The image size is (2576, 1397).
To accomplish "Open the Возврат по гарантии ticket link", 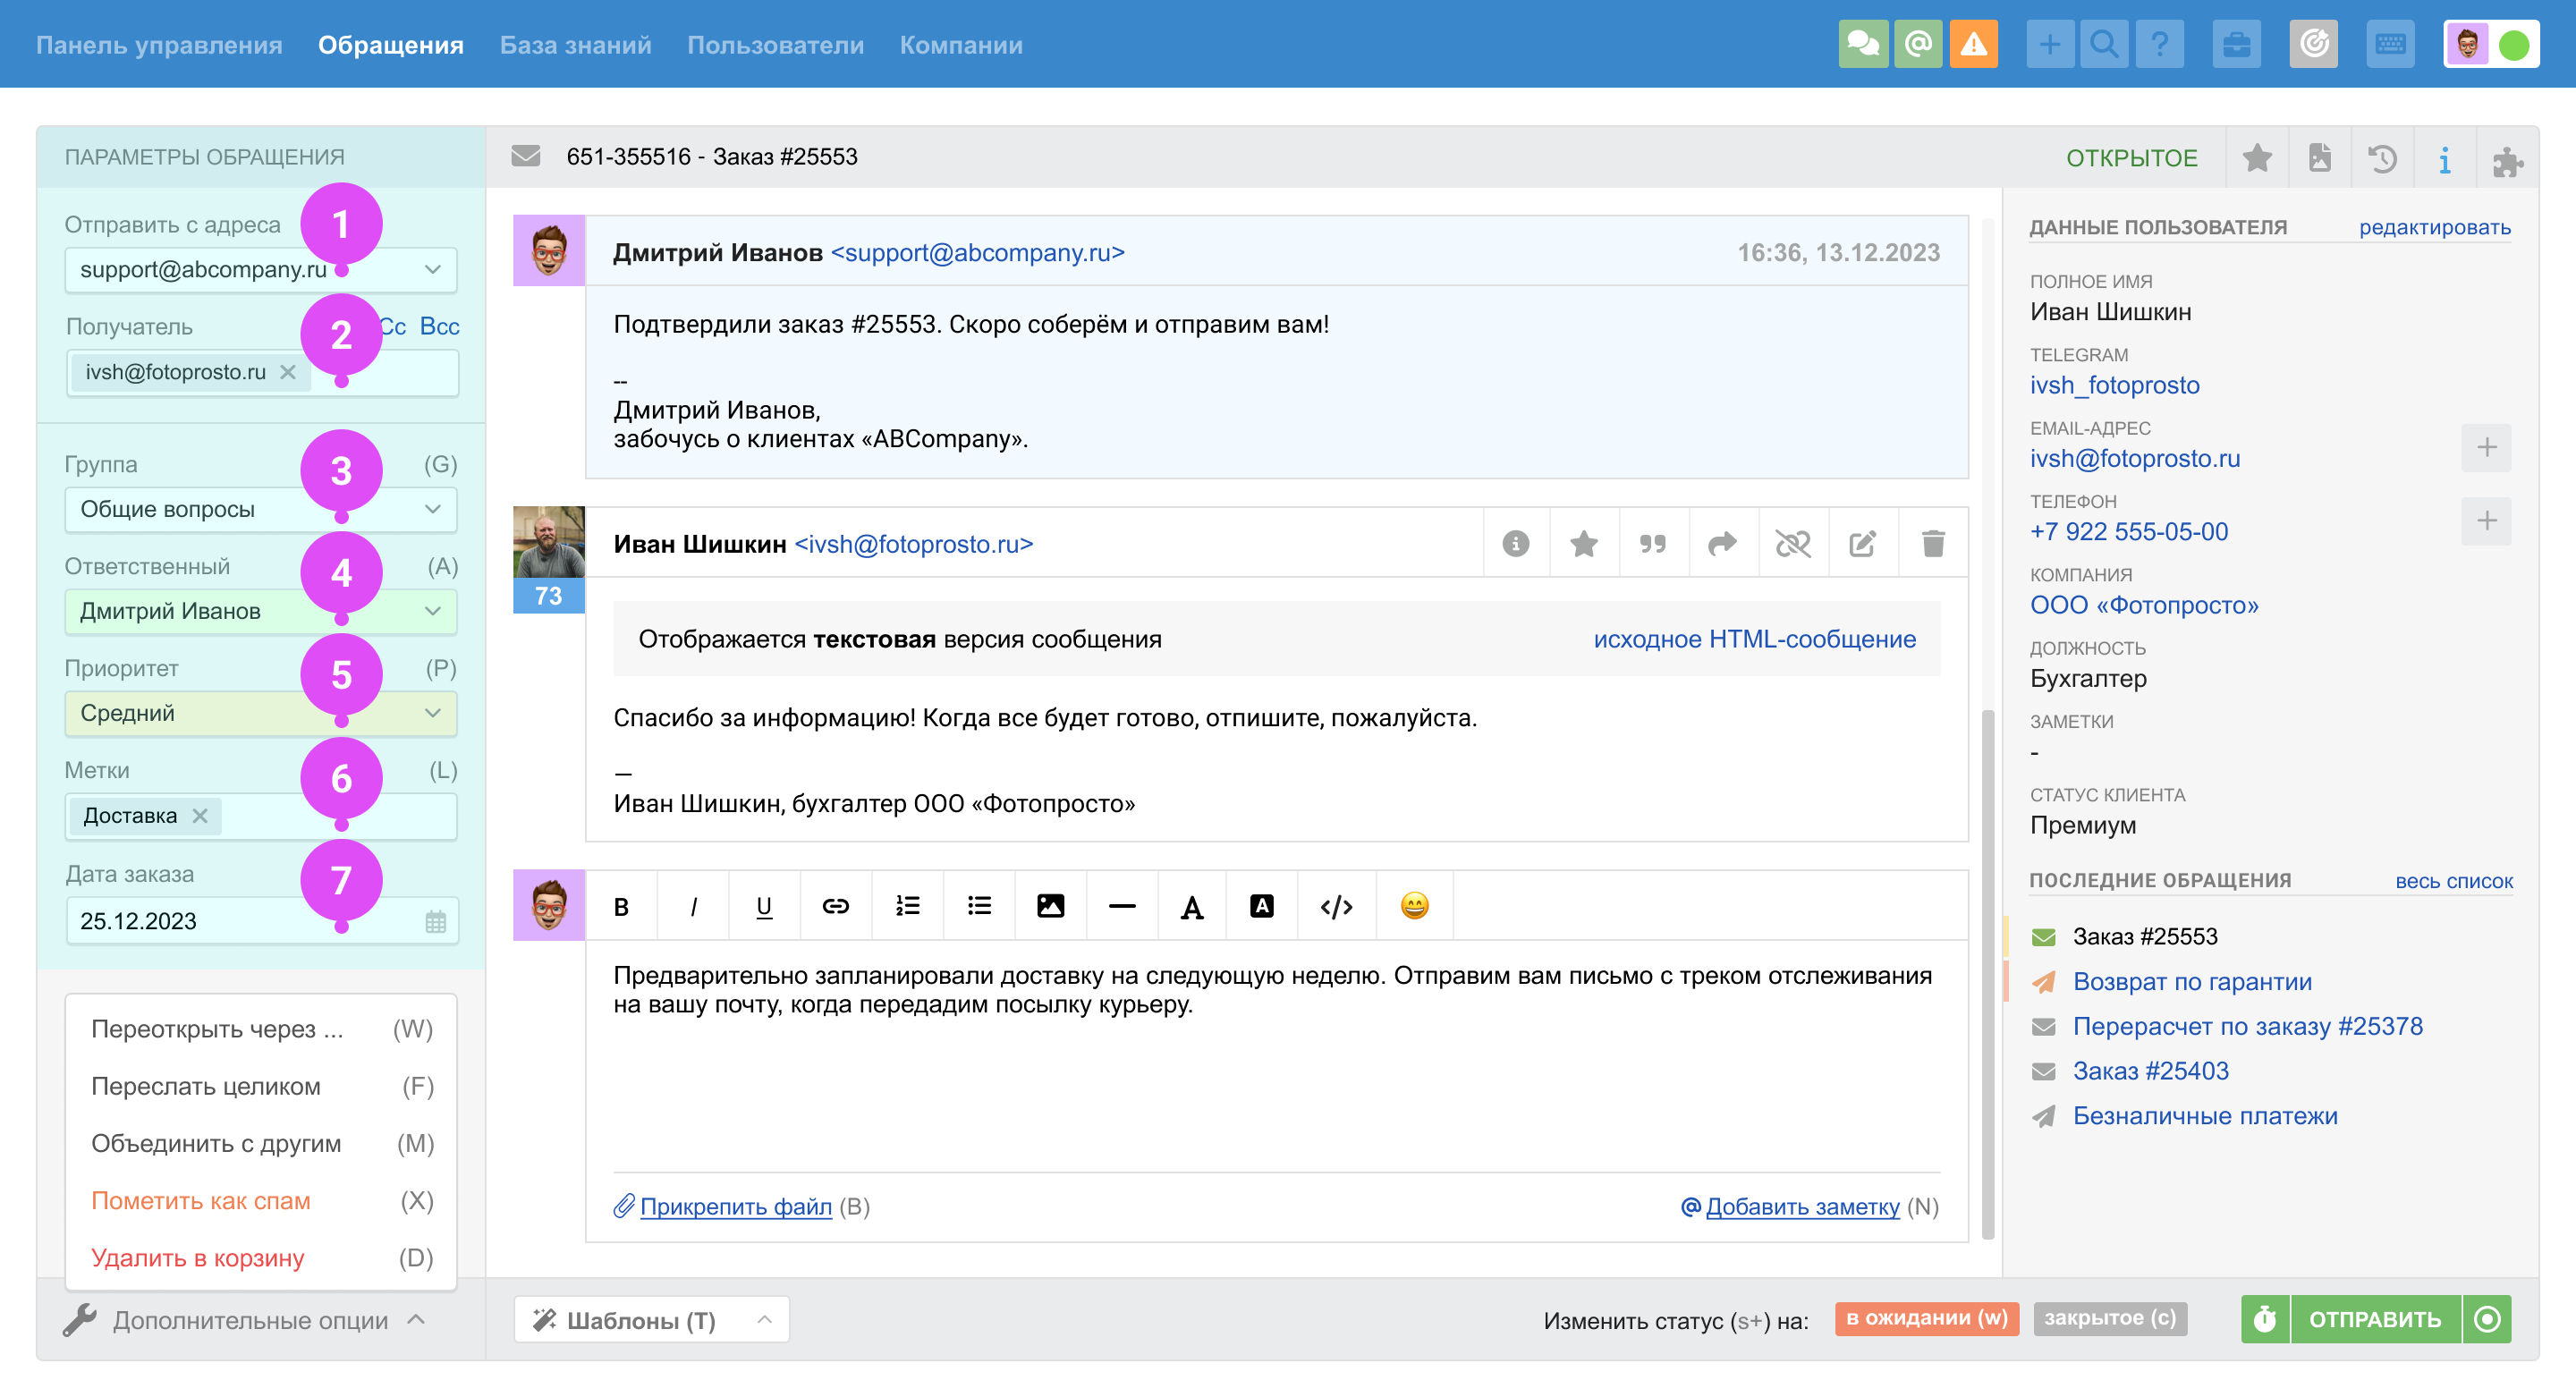I will pyautogui.click(x=2191, y=981).
